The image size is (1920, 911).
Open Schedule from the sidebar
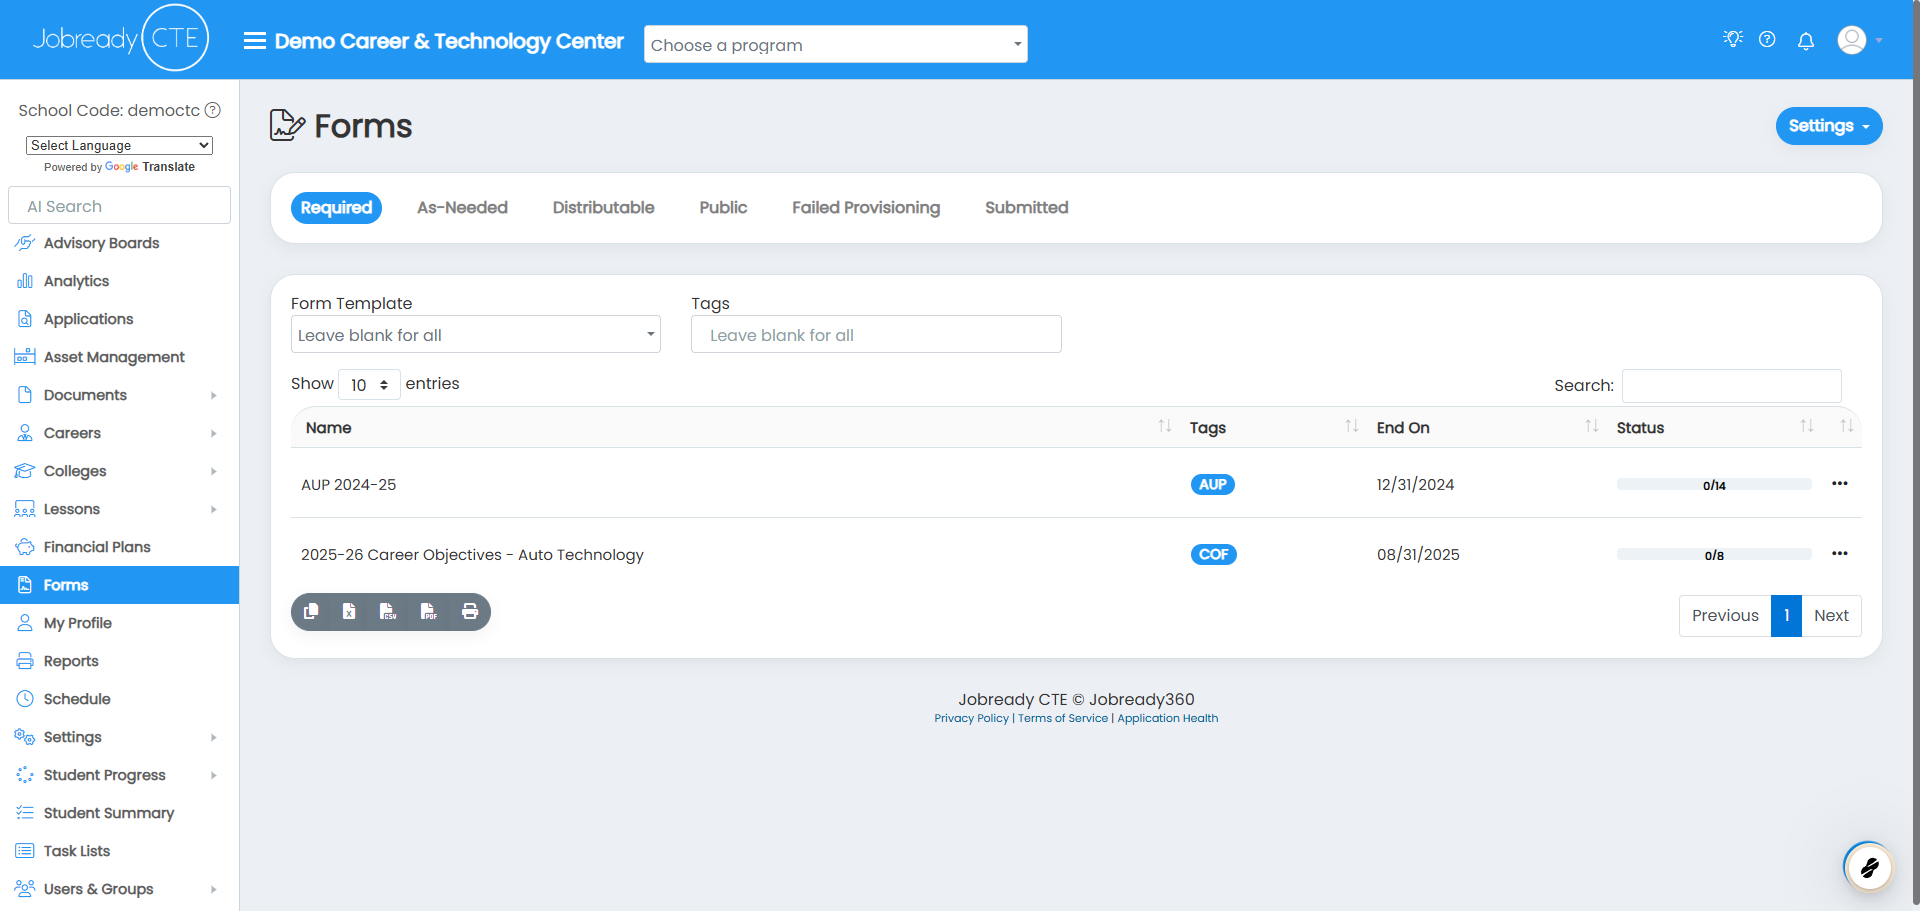pos(120,699)
